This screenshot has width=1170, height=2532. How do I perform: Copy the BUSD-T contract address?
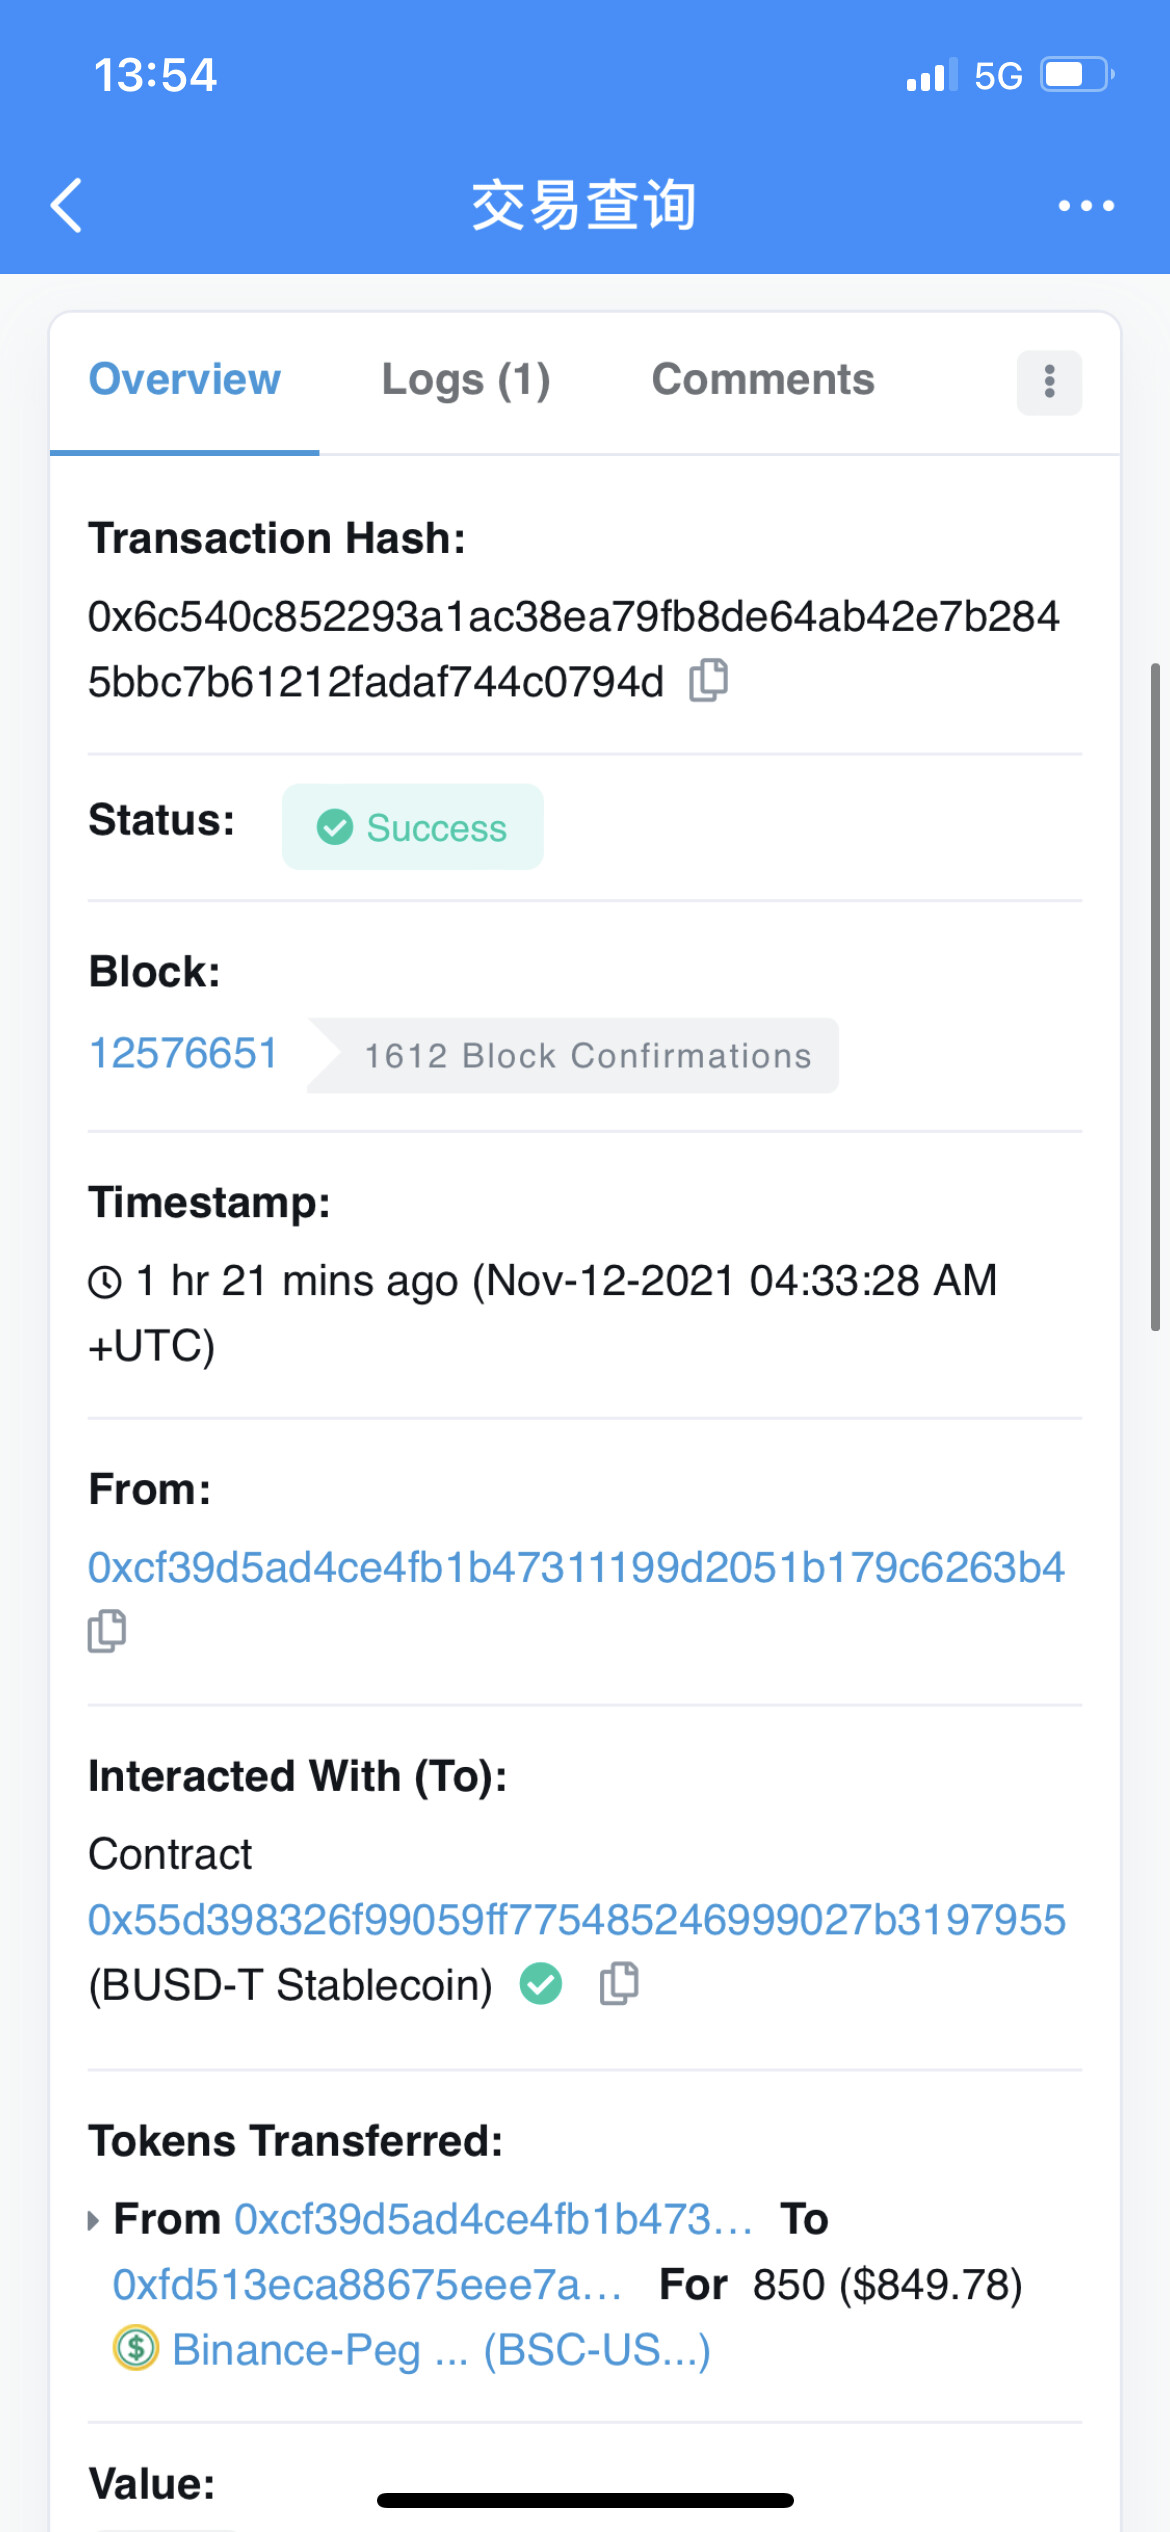click(x=619, y=1984)
